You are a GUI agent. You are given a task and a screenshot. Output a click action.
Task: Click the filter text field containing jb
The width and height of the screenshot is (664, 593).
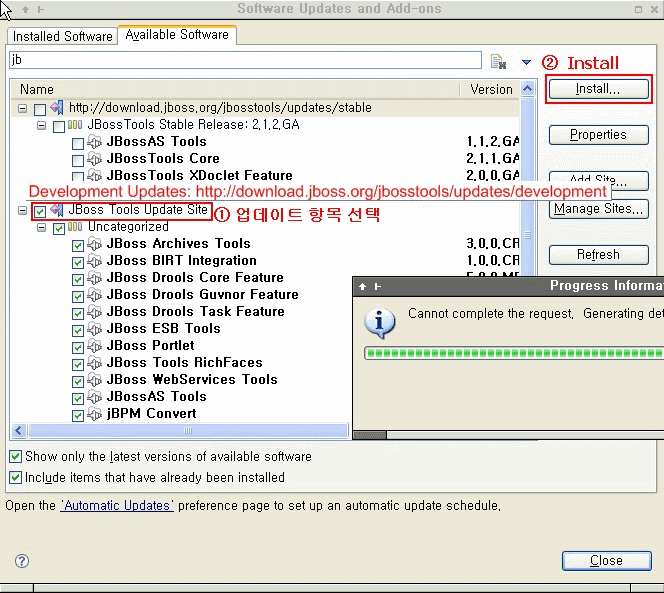(x=245, y=60)
